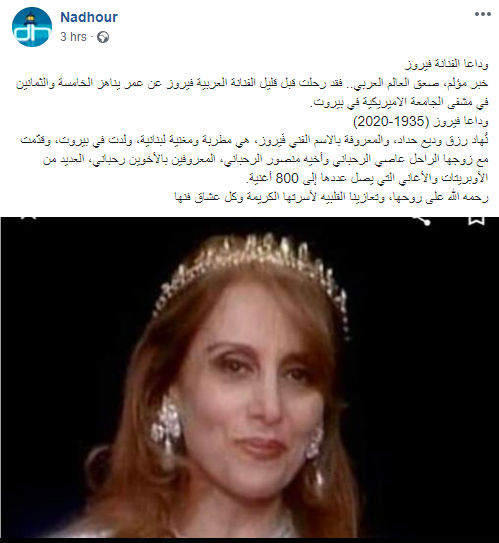Image resolution: width=499 pixels, height=543 pixels.
Task: Click the second line of Arabic post text
Action: tap(252, 83)
